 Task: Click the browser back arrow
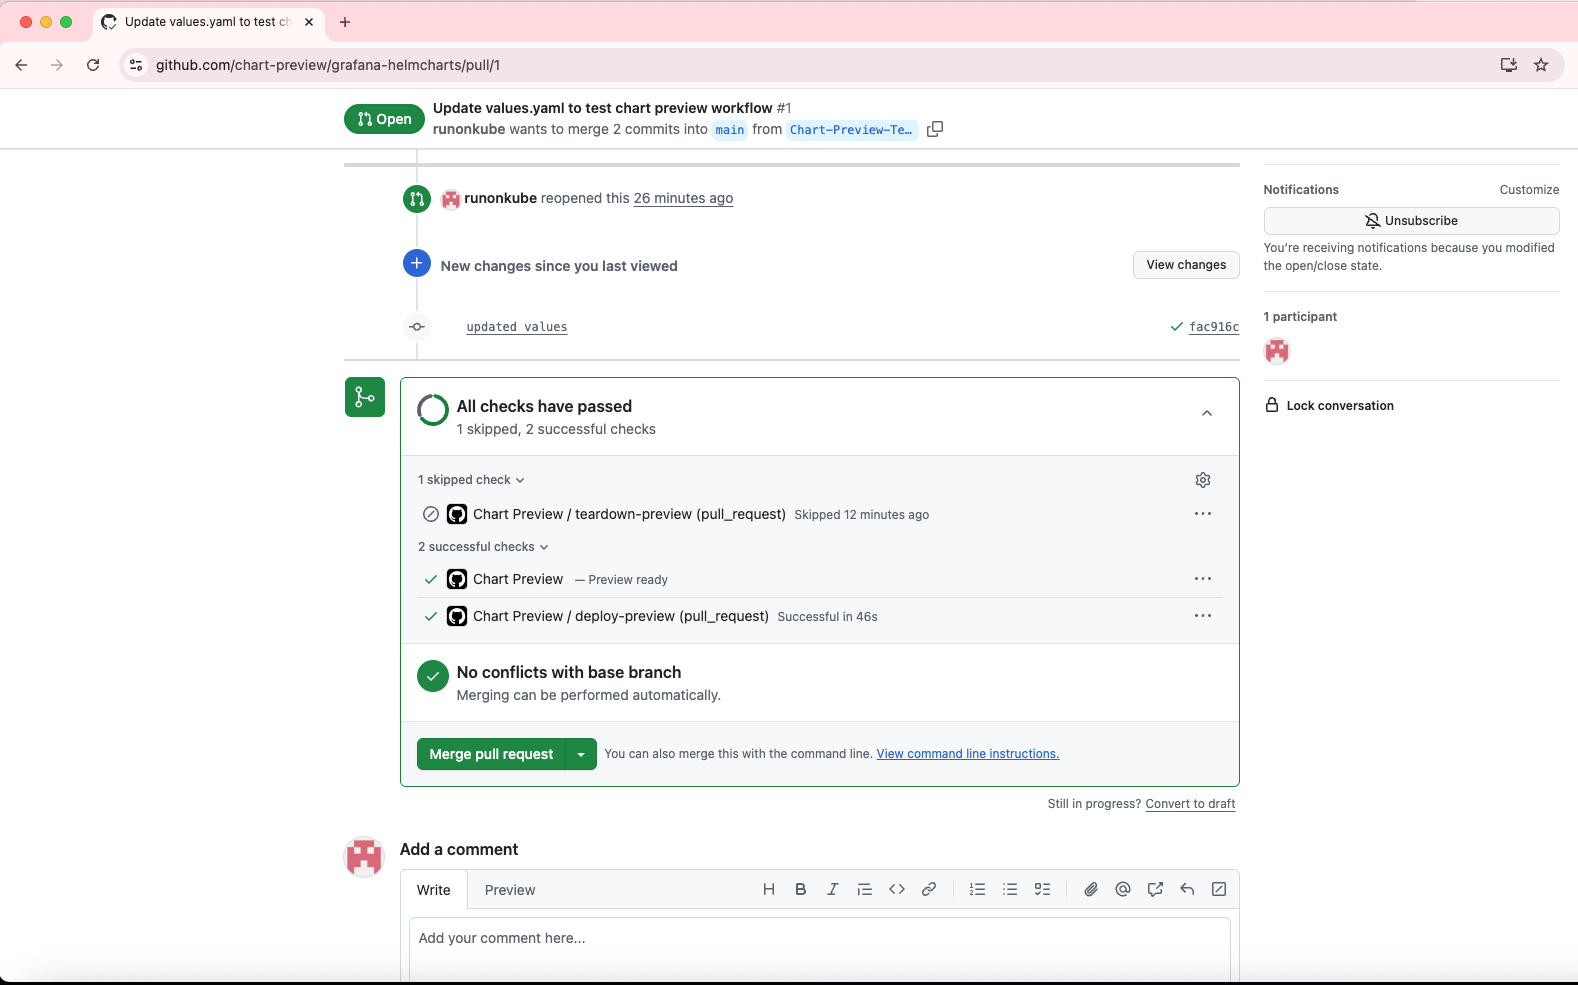click(21, 65)
